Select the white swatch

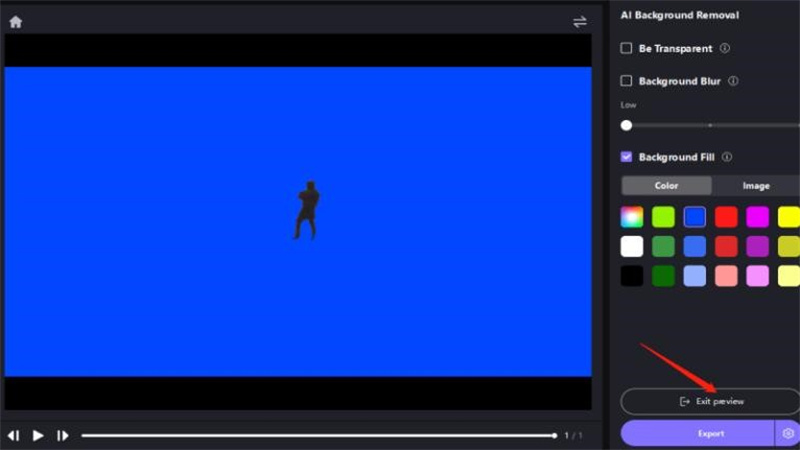point(632,247)
